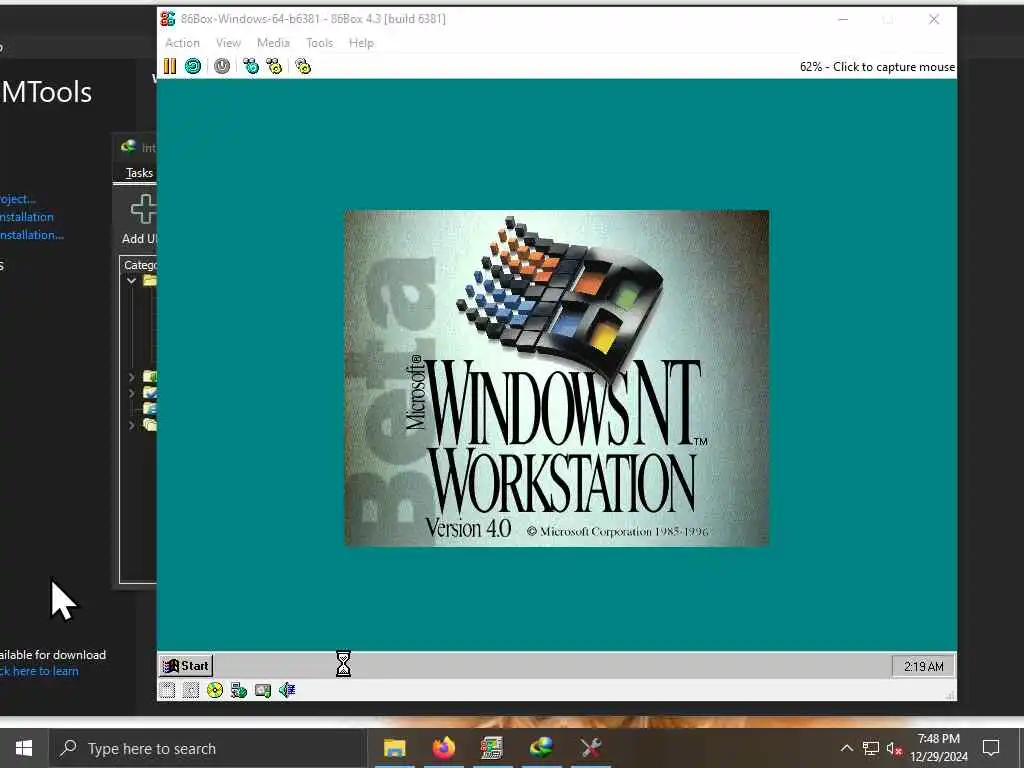Click the Windows NT Workstation splash image

coord(556,378)
